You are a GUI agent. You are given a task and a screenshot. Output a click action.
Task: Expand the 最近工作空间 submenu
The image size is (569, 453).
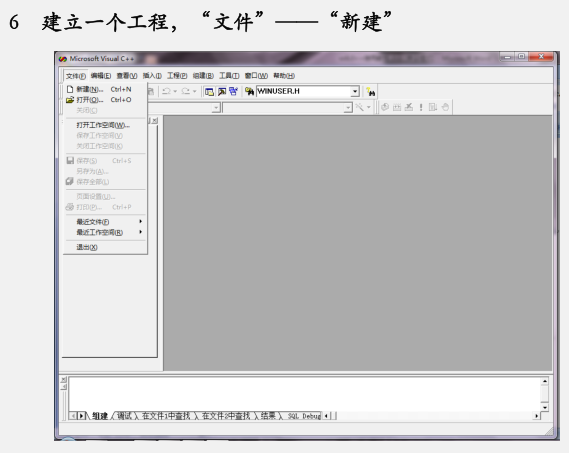tap(105, 232)
